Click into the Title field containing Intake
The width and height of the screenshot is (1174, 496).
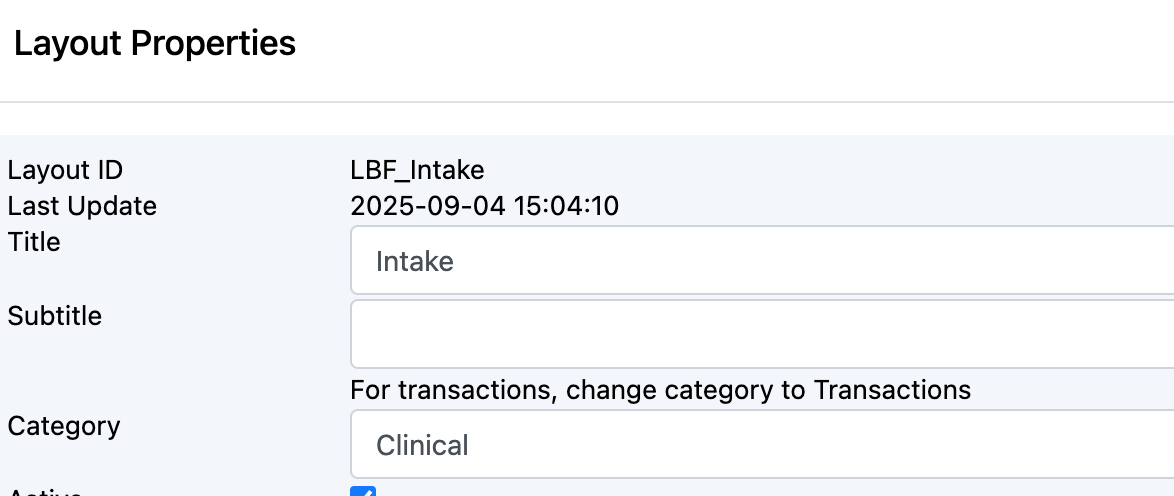point(760,261)
